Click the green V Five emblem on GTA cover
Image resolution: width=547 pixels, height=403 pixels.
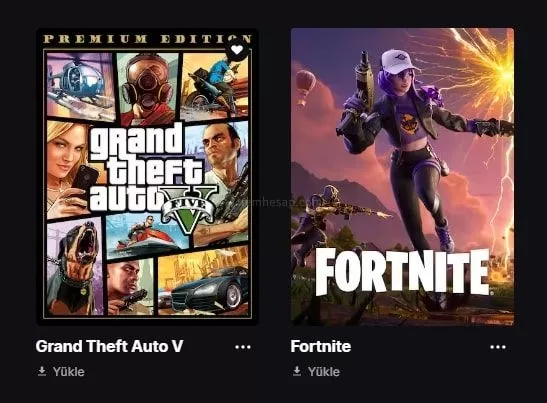point(189,209)
